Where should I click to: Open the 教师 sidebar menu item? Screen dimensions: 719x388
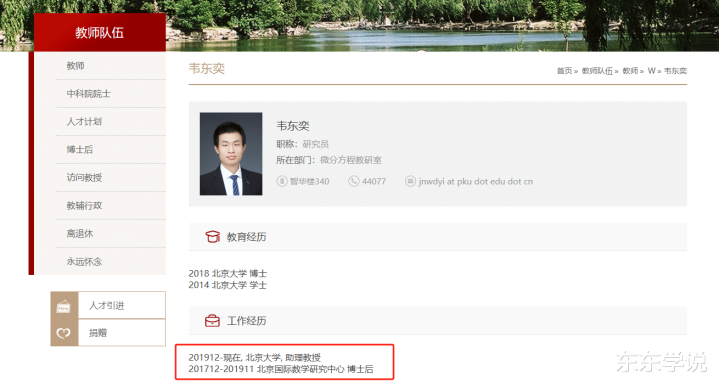pos(76,66)
